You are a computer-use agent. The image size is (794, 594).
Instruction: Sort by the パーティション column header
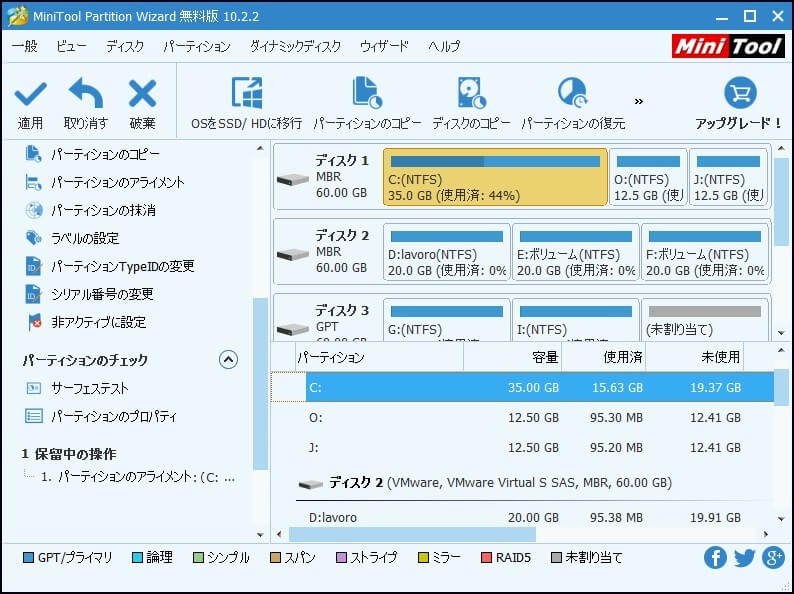click(379, 358)
